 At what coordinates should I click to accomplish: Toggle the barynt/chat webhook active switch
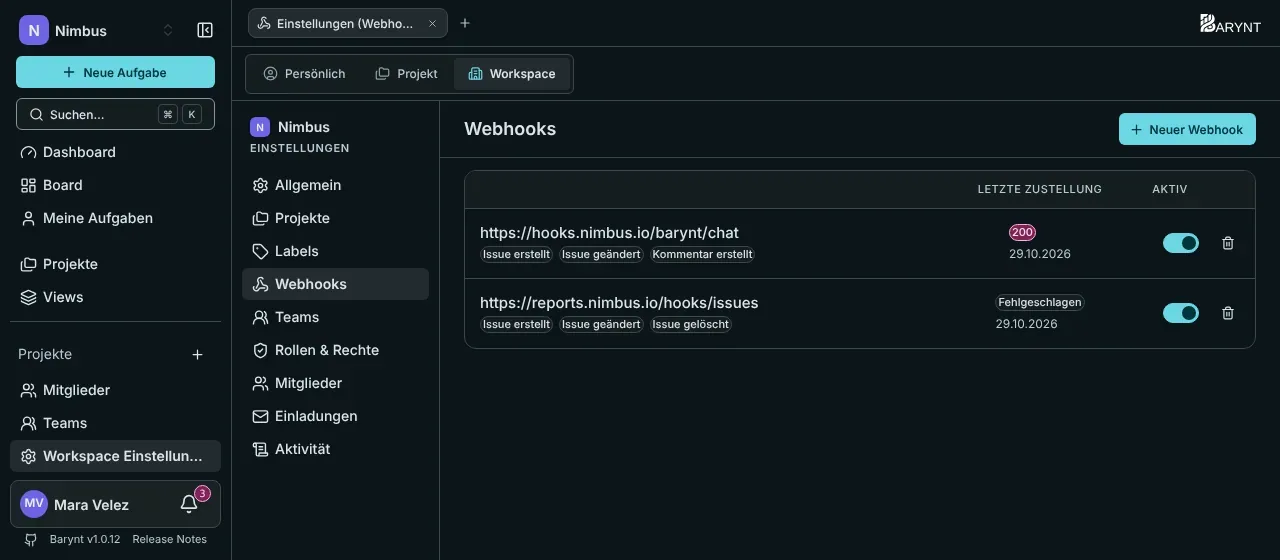tap(1181, 243)
